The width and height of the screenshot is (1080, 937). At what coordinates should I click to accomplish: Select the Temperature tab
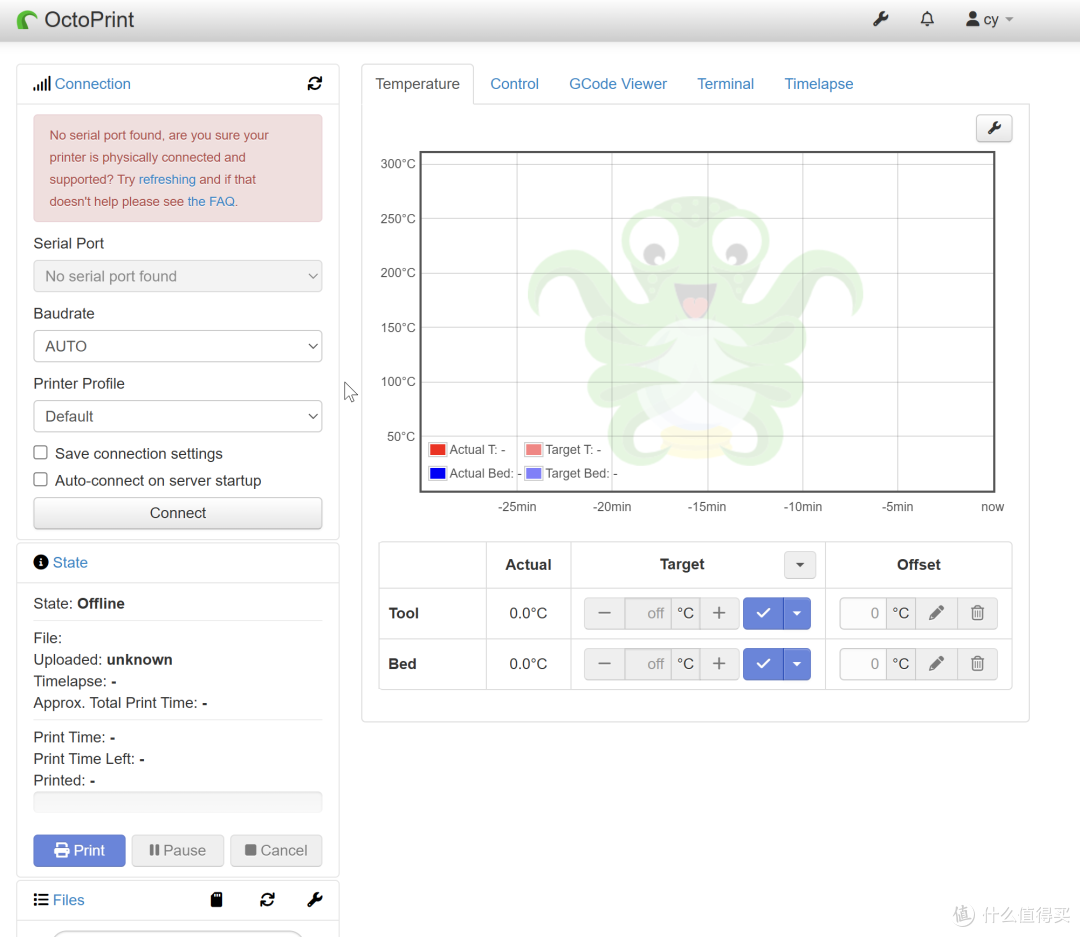[x=417, y=84]
